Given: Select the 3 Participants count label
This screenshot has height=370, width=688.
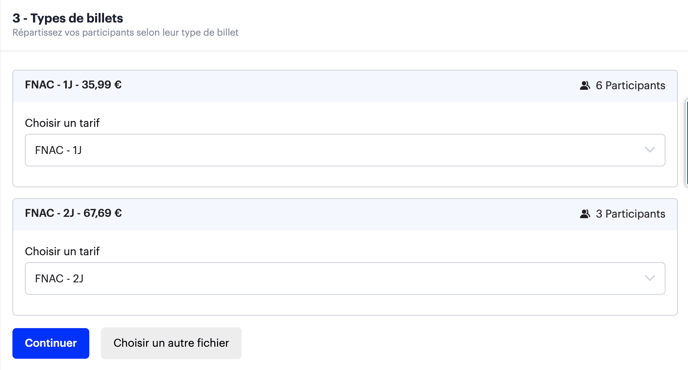Looking at the screenshot, I should point(630,214).
